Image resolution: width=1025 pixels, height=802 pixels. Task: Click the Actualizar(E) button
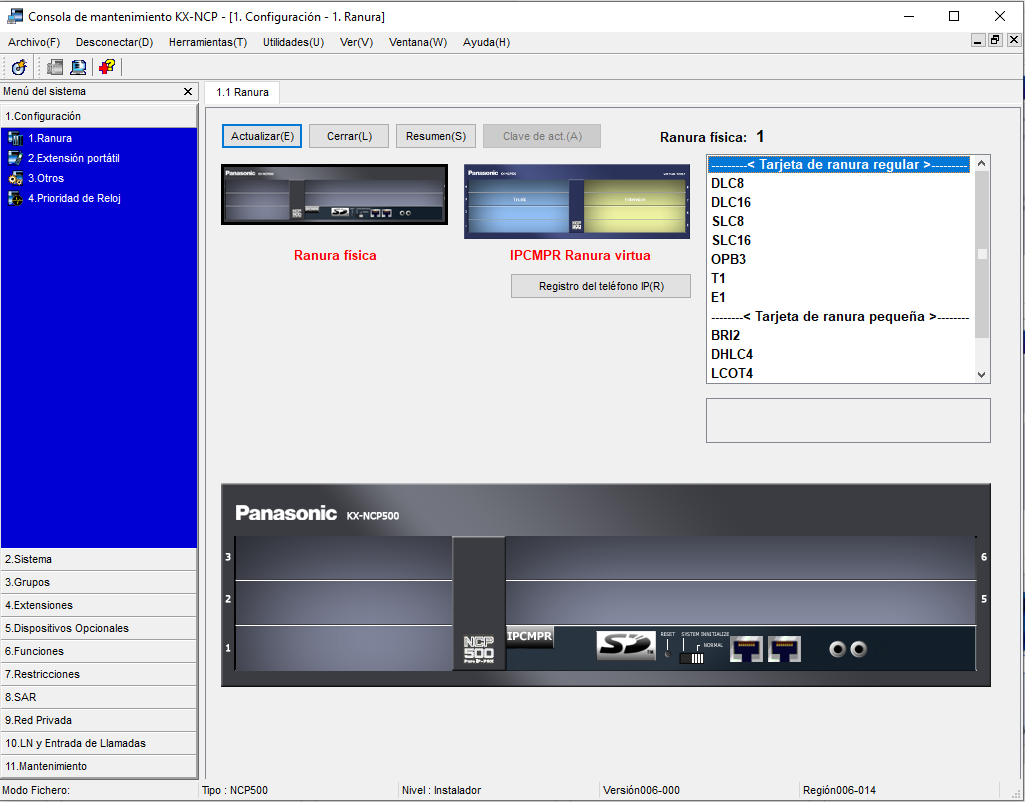tap(261, 136)
